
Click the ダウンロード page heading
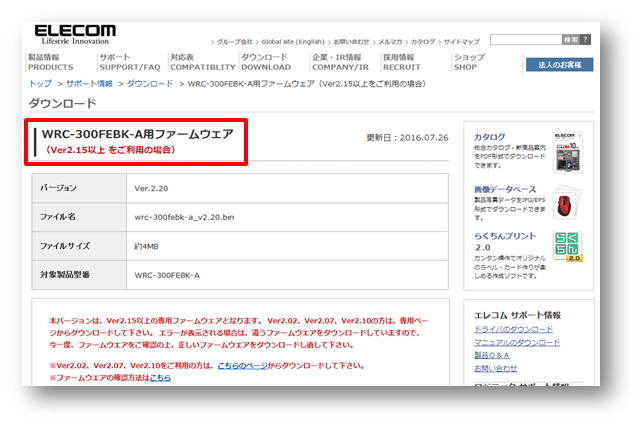point(62,103)
